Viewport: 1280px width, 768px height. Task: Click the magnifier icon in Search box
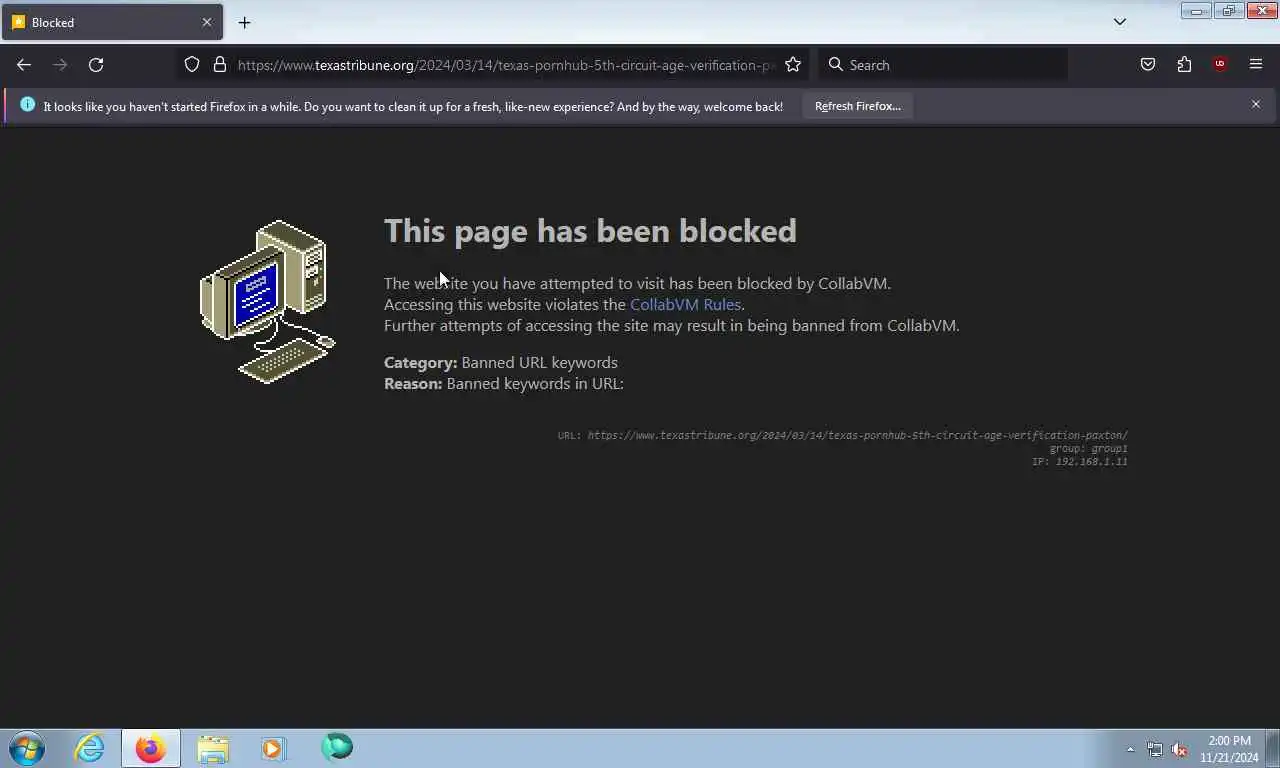(x=836, y=65)
